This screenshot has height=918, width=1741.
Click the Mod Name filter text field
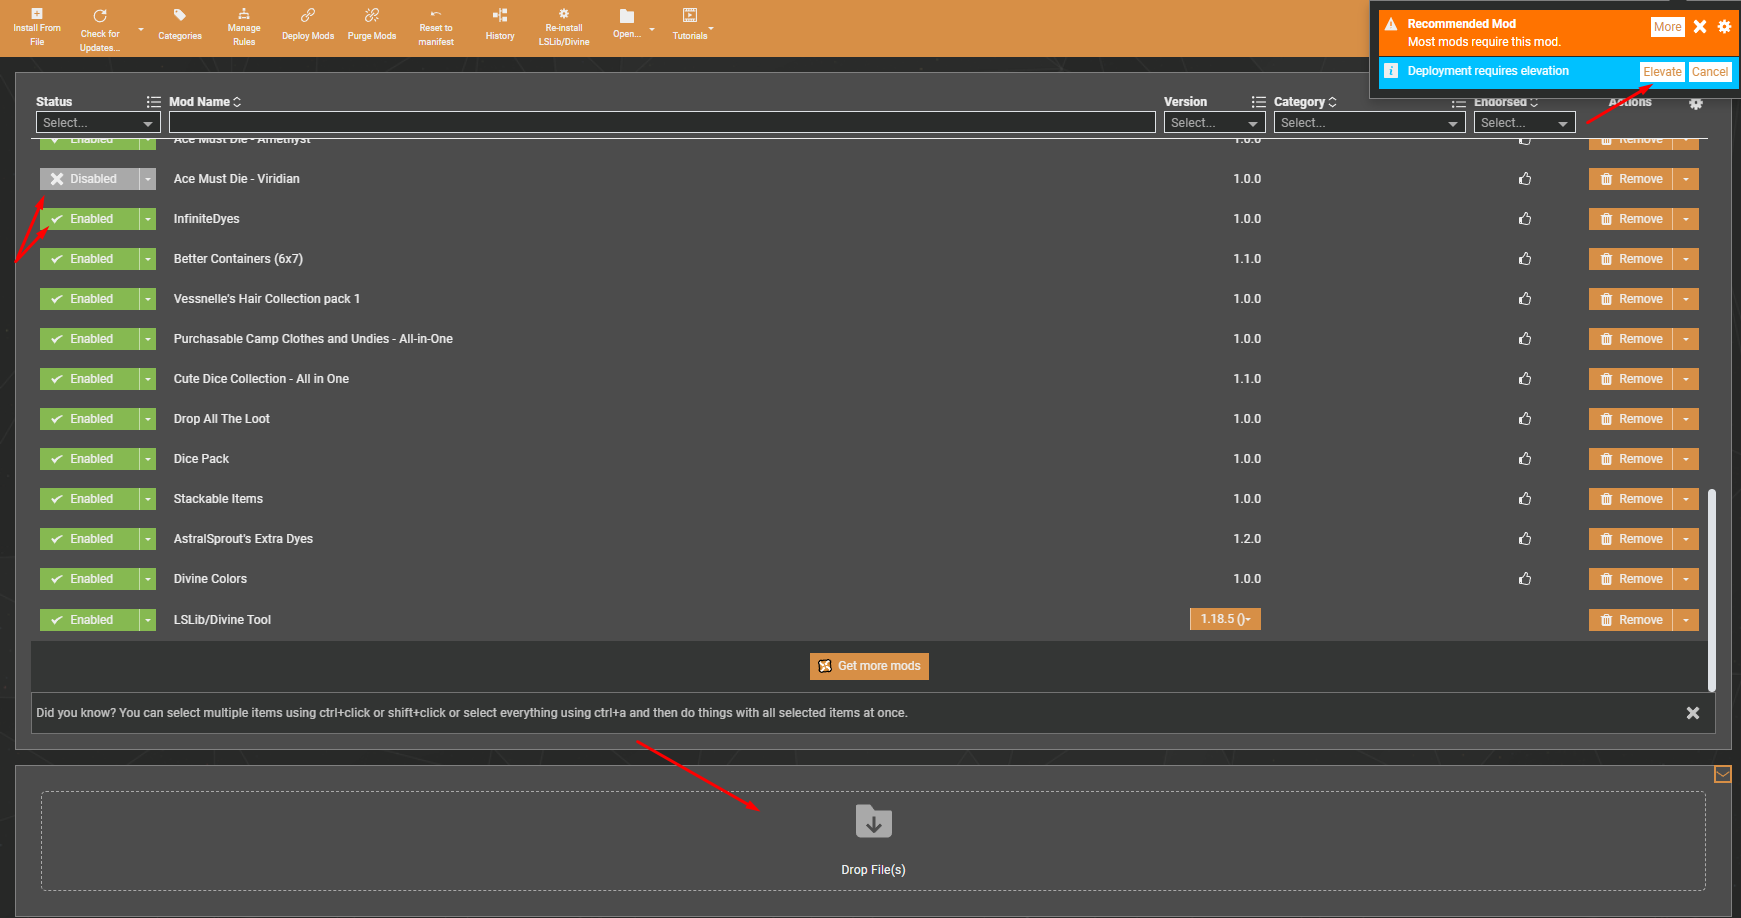point(661,123)
